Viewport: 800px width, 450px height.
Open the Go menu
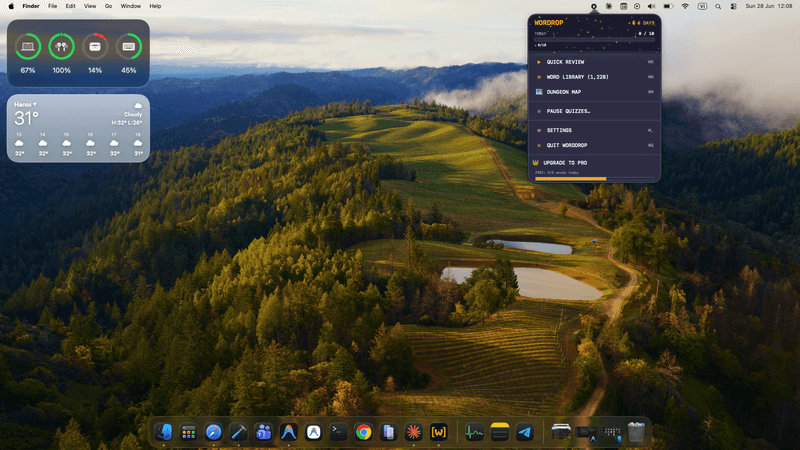click(x=108, y=6)
